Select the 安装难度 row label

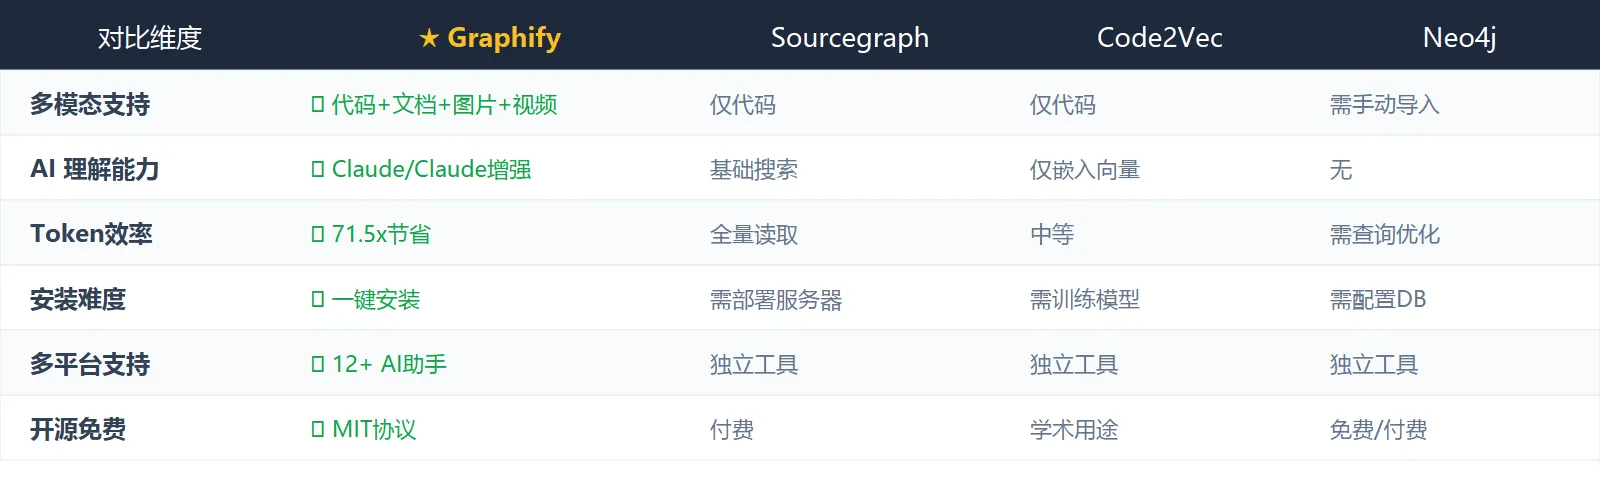click(78, 299)
